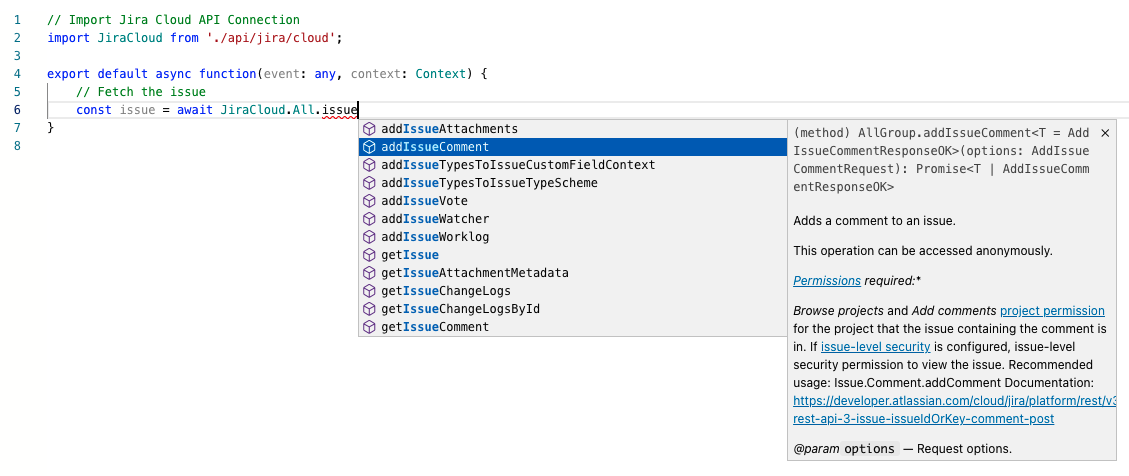Click the 'await' keyword on line 6

195,110
